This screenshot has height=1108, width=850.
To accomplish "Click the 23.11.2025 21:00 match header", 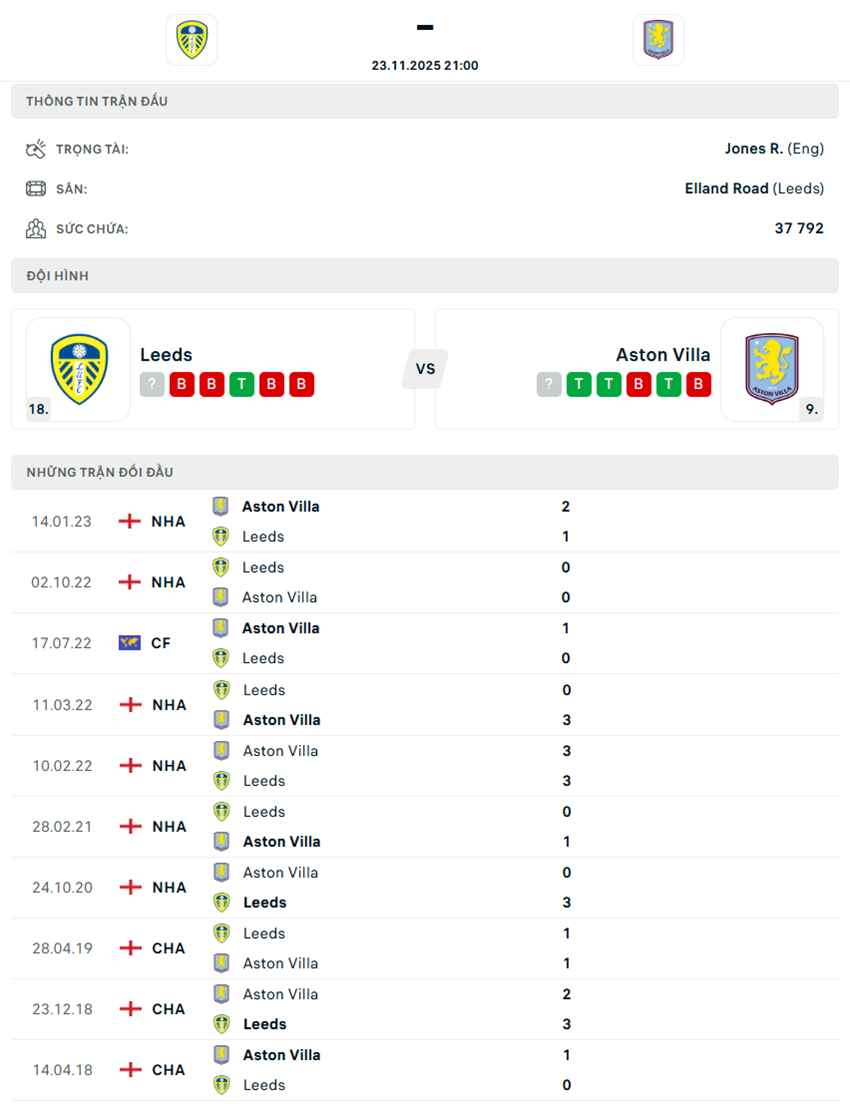I will (x=425, y=65).
